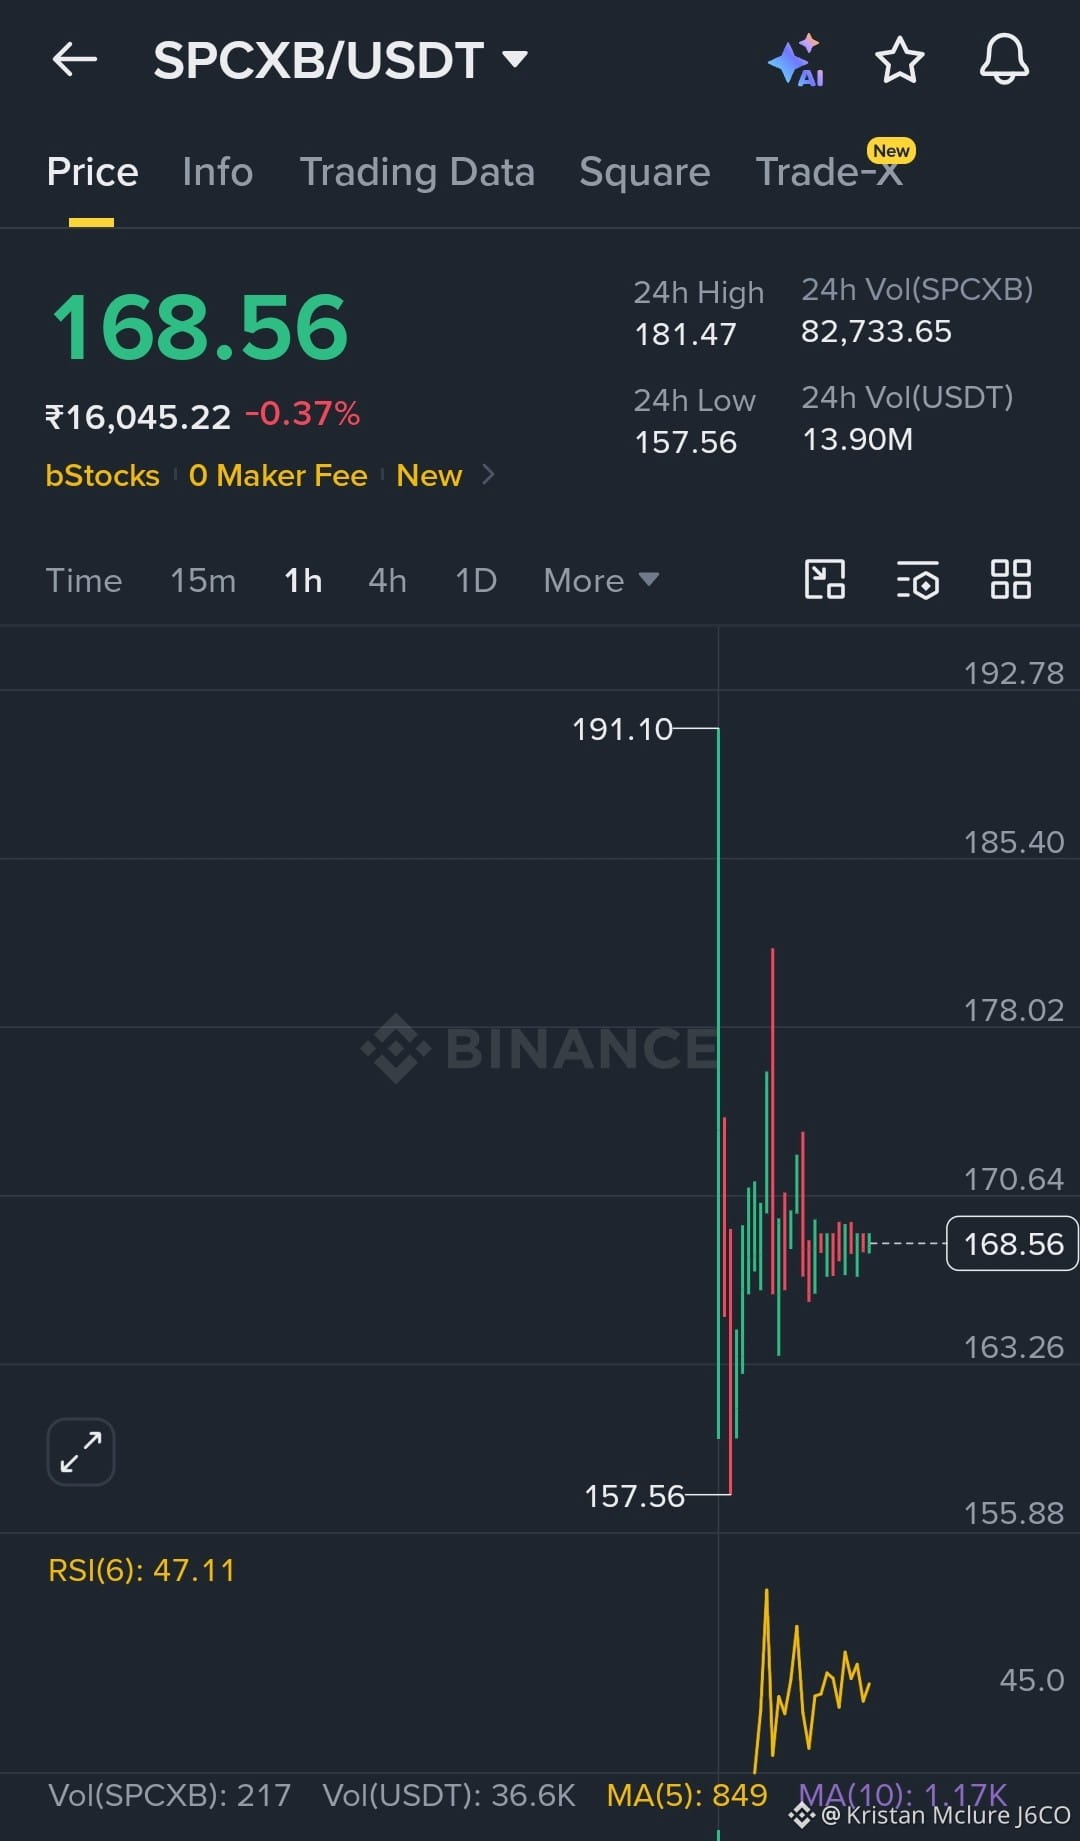This screenshot has height=1841, width=1080.
Task: Open chart indicator settings icon
Action: (x=918, y=579)
